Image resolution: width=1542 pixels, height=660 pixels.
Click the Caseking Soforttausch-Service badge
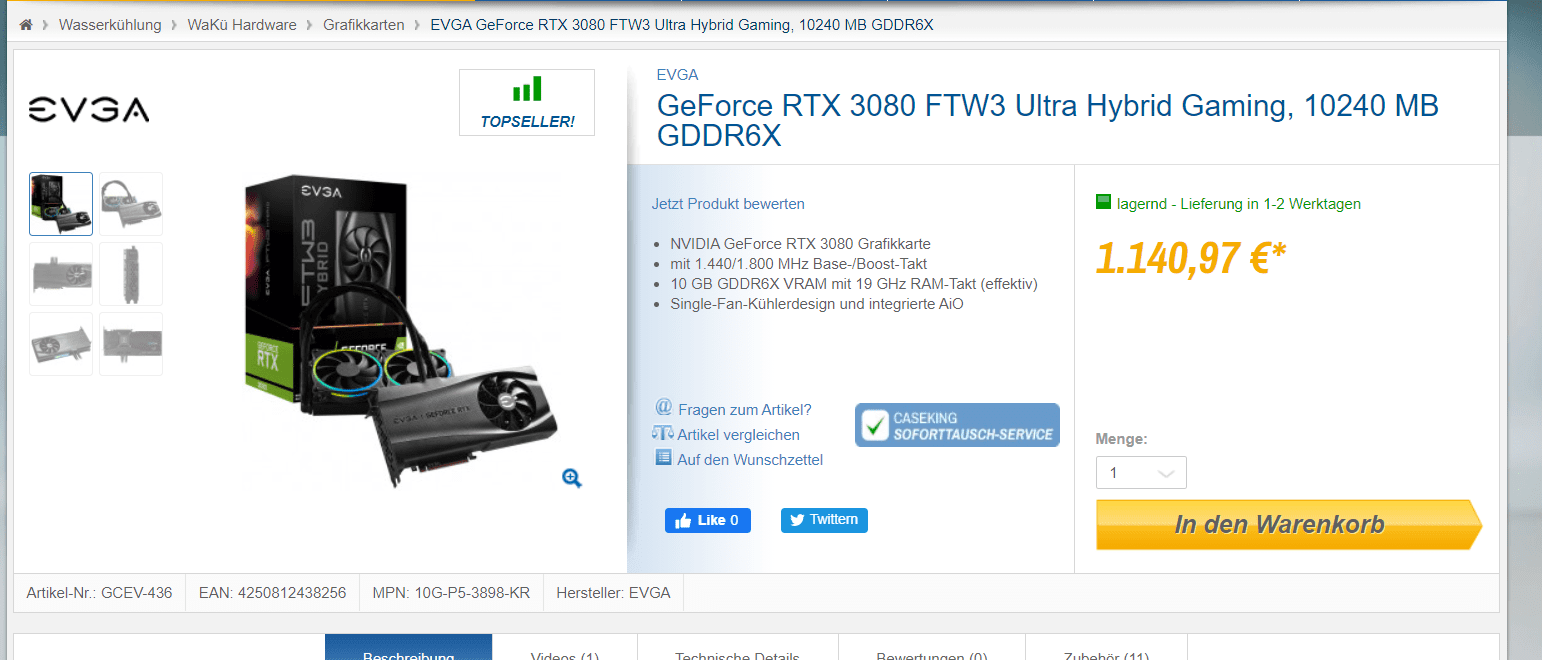957,425
